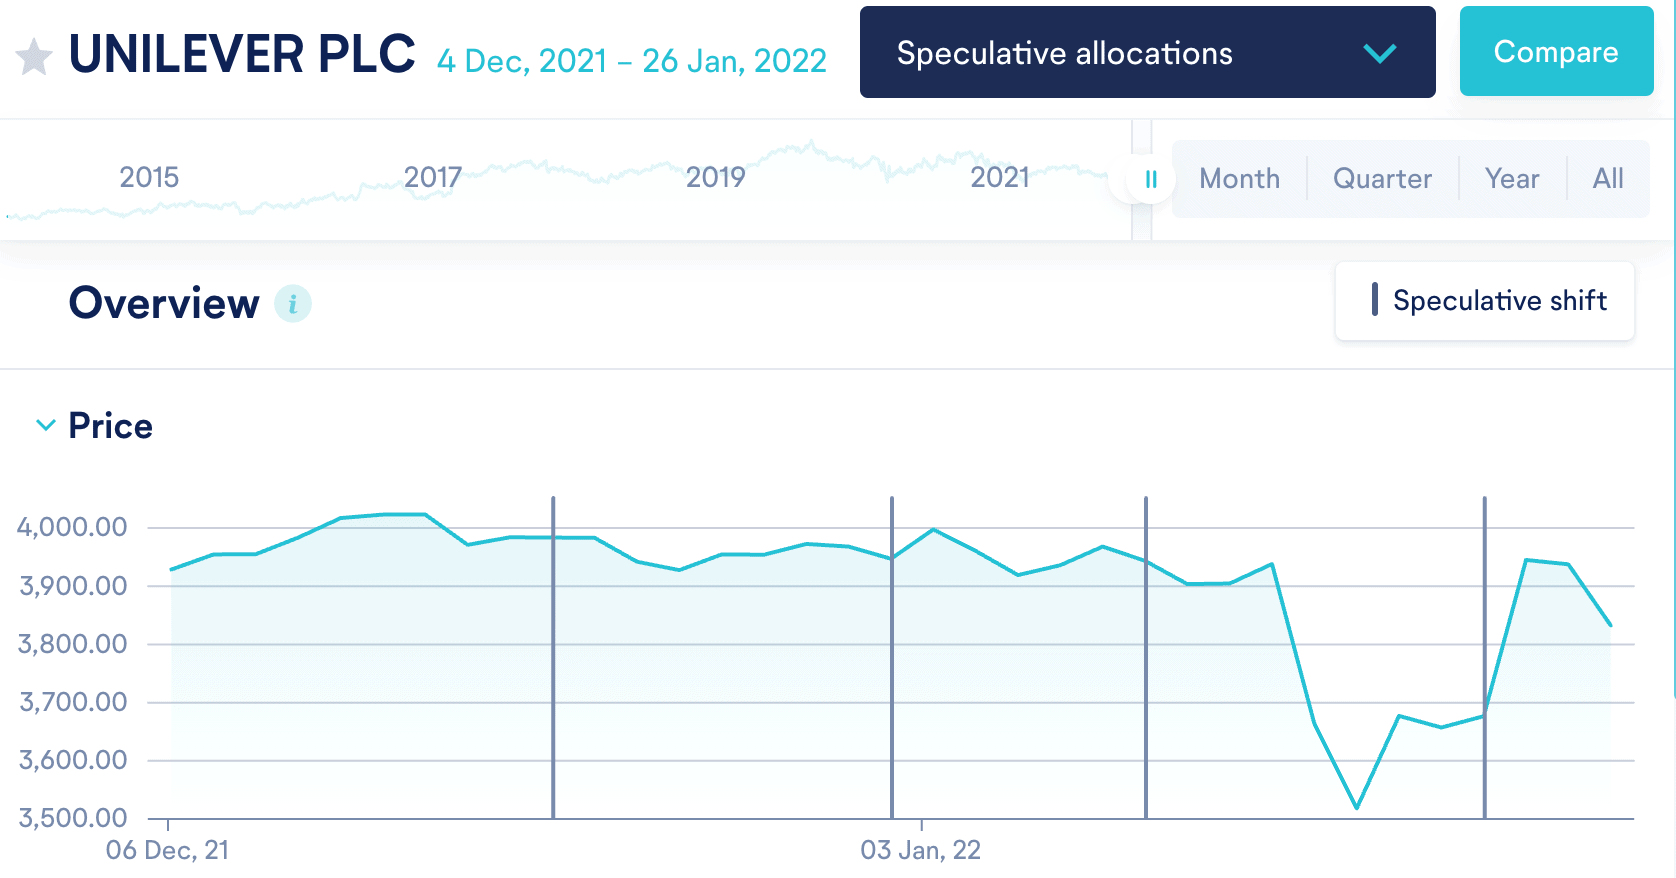Mark UNILEVER PLC as favorite with star
The height and width of the screenshot is (878, 1676).
click(34, 57)
